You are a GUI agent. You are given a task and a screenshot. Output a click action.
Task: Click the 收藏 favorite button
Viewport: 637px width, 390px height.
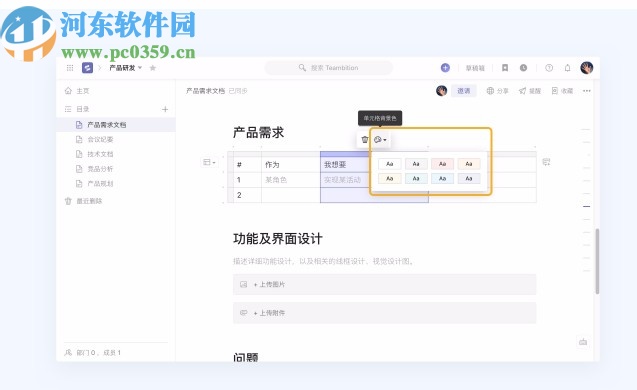pyautogui.click(x=562, y=91)
